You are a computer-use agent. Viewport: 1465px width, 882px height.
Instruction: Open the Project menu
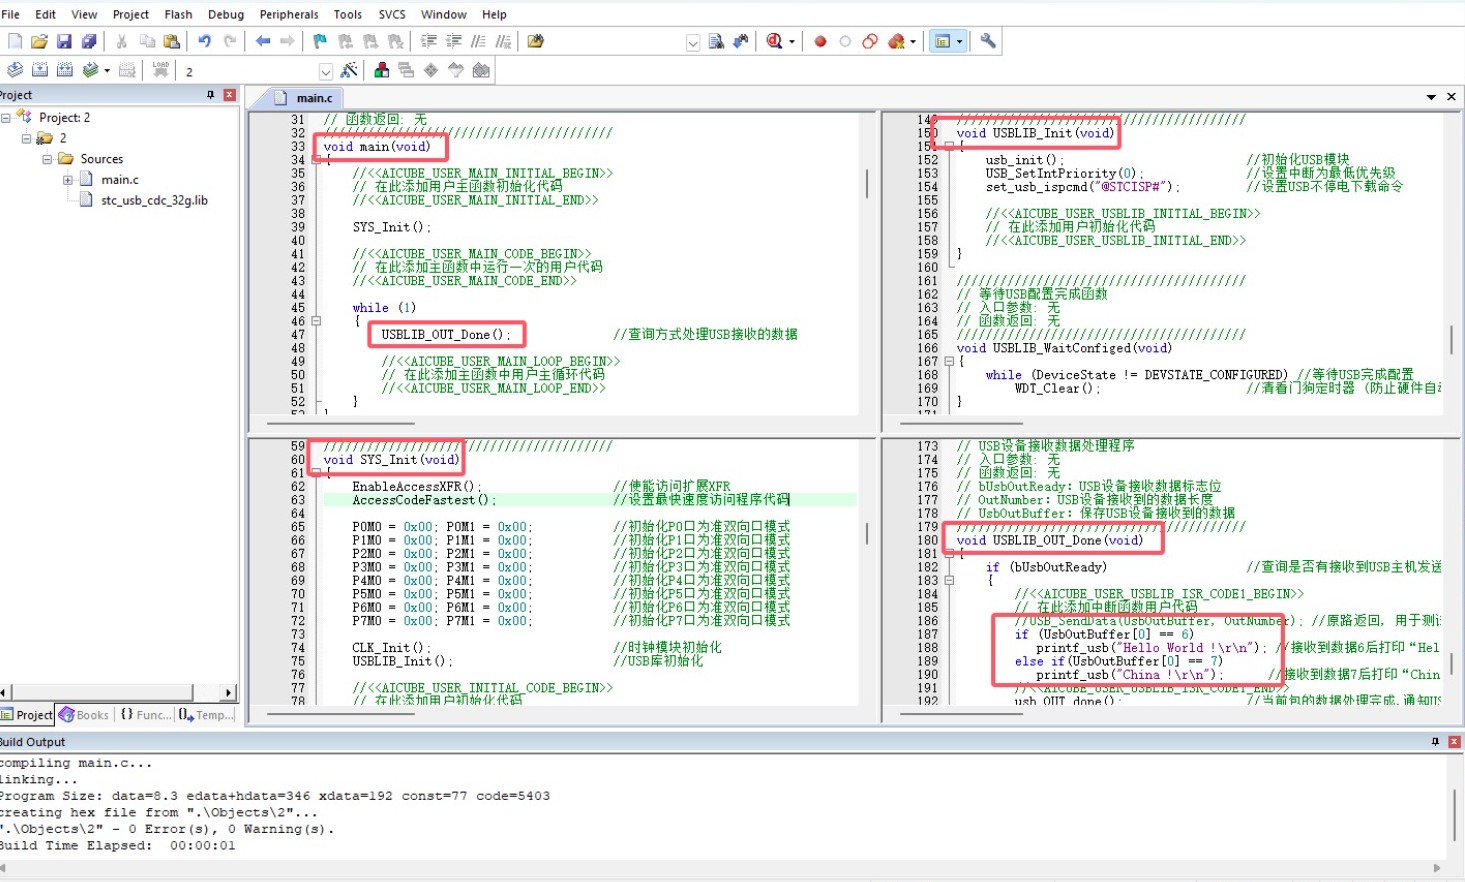tap(130, 14)
